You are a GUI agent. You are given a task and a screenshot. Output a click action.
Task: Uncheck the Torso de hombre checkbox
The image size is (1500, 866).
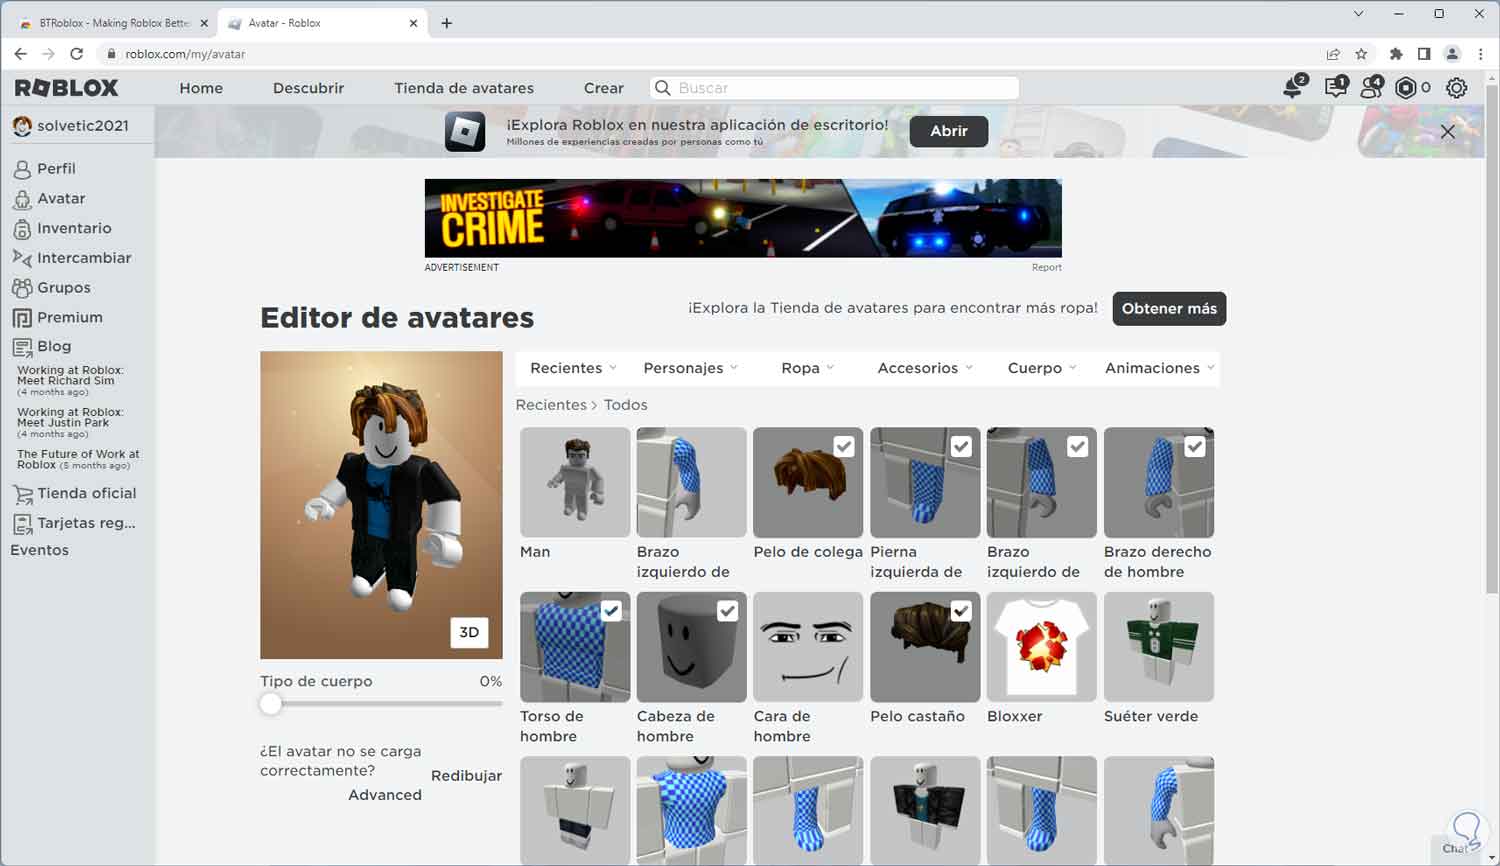[x=611, y=611]
